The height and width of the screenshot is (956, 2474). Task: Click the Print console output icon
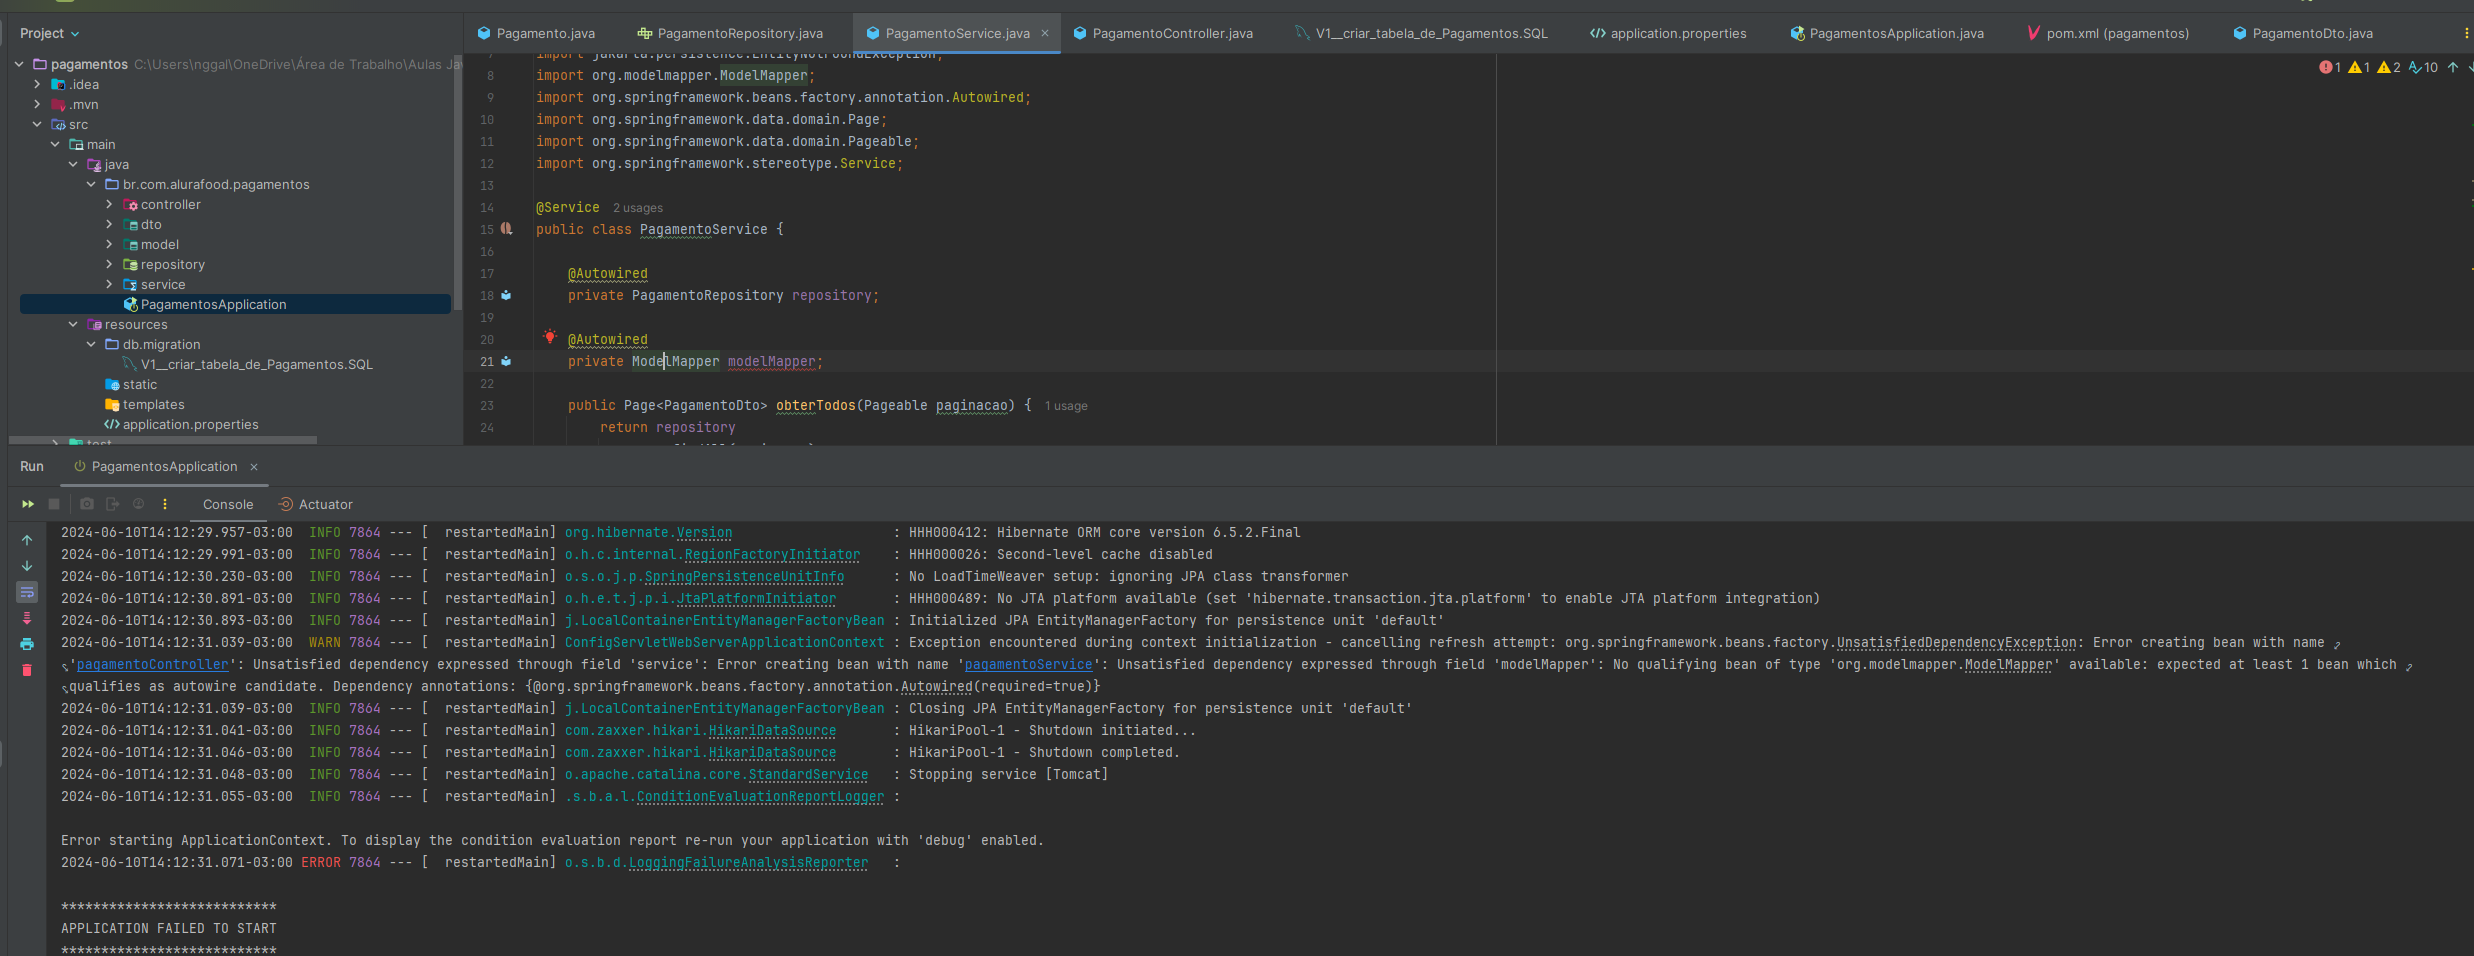click(x=27, y=644)
